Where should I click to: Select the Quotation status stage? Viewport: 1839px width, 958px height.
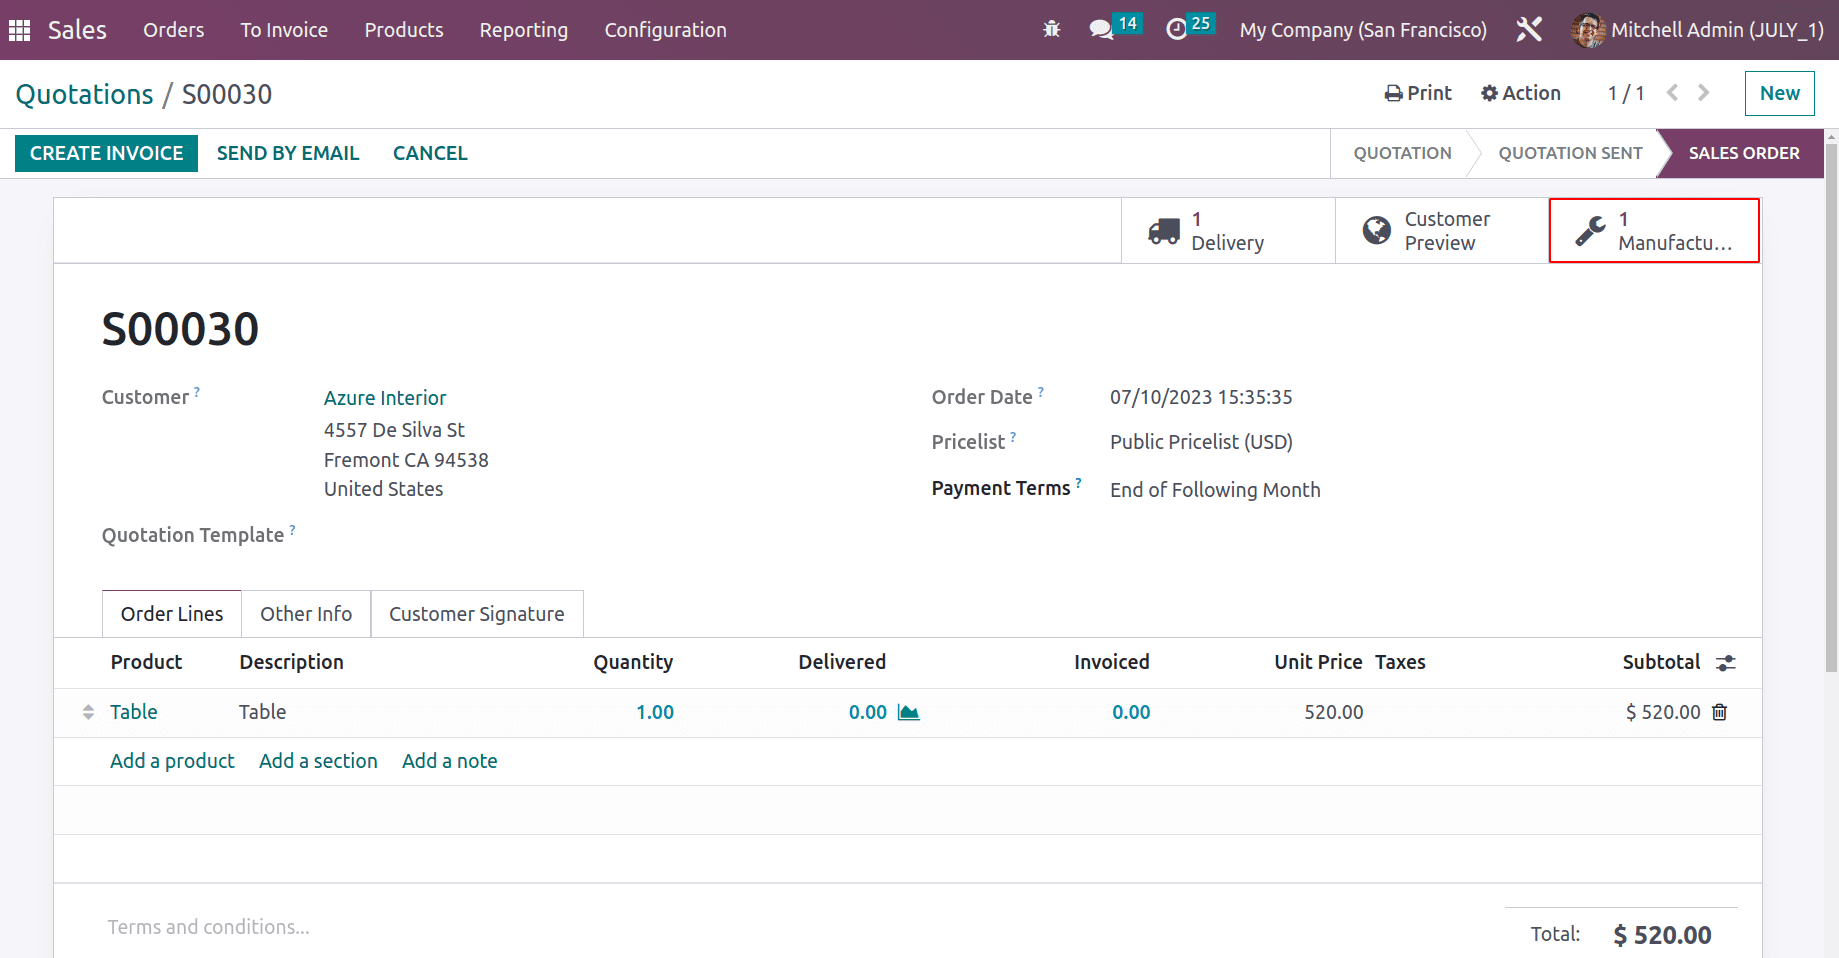pyautogui.click(x=1402, y=153)
